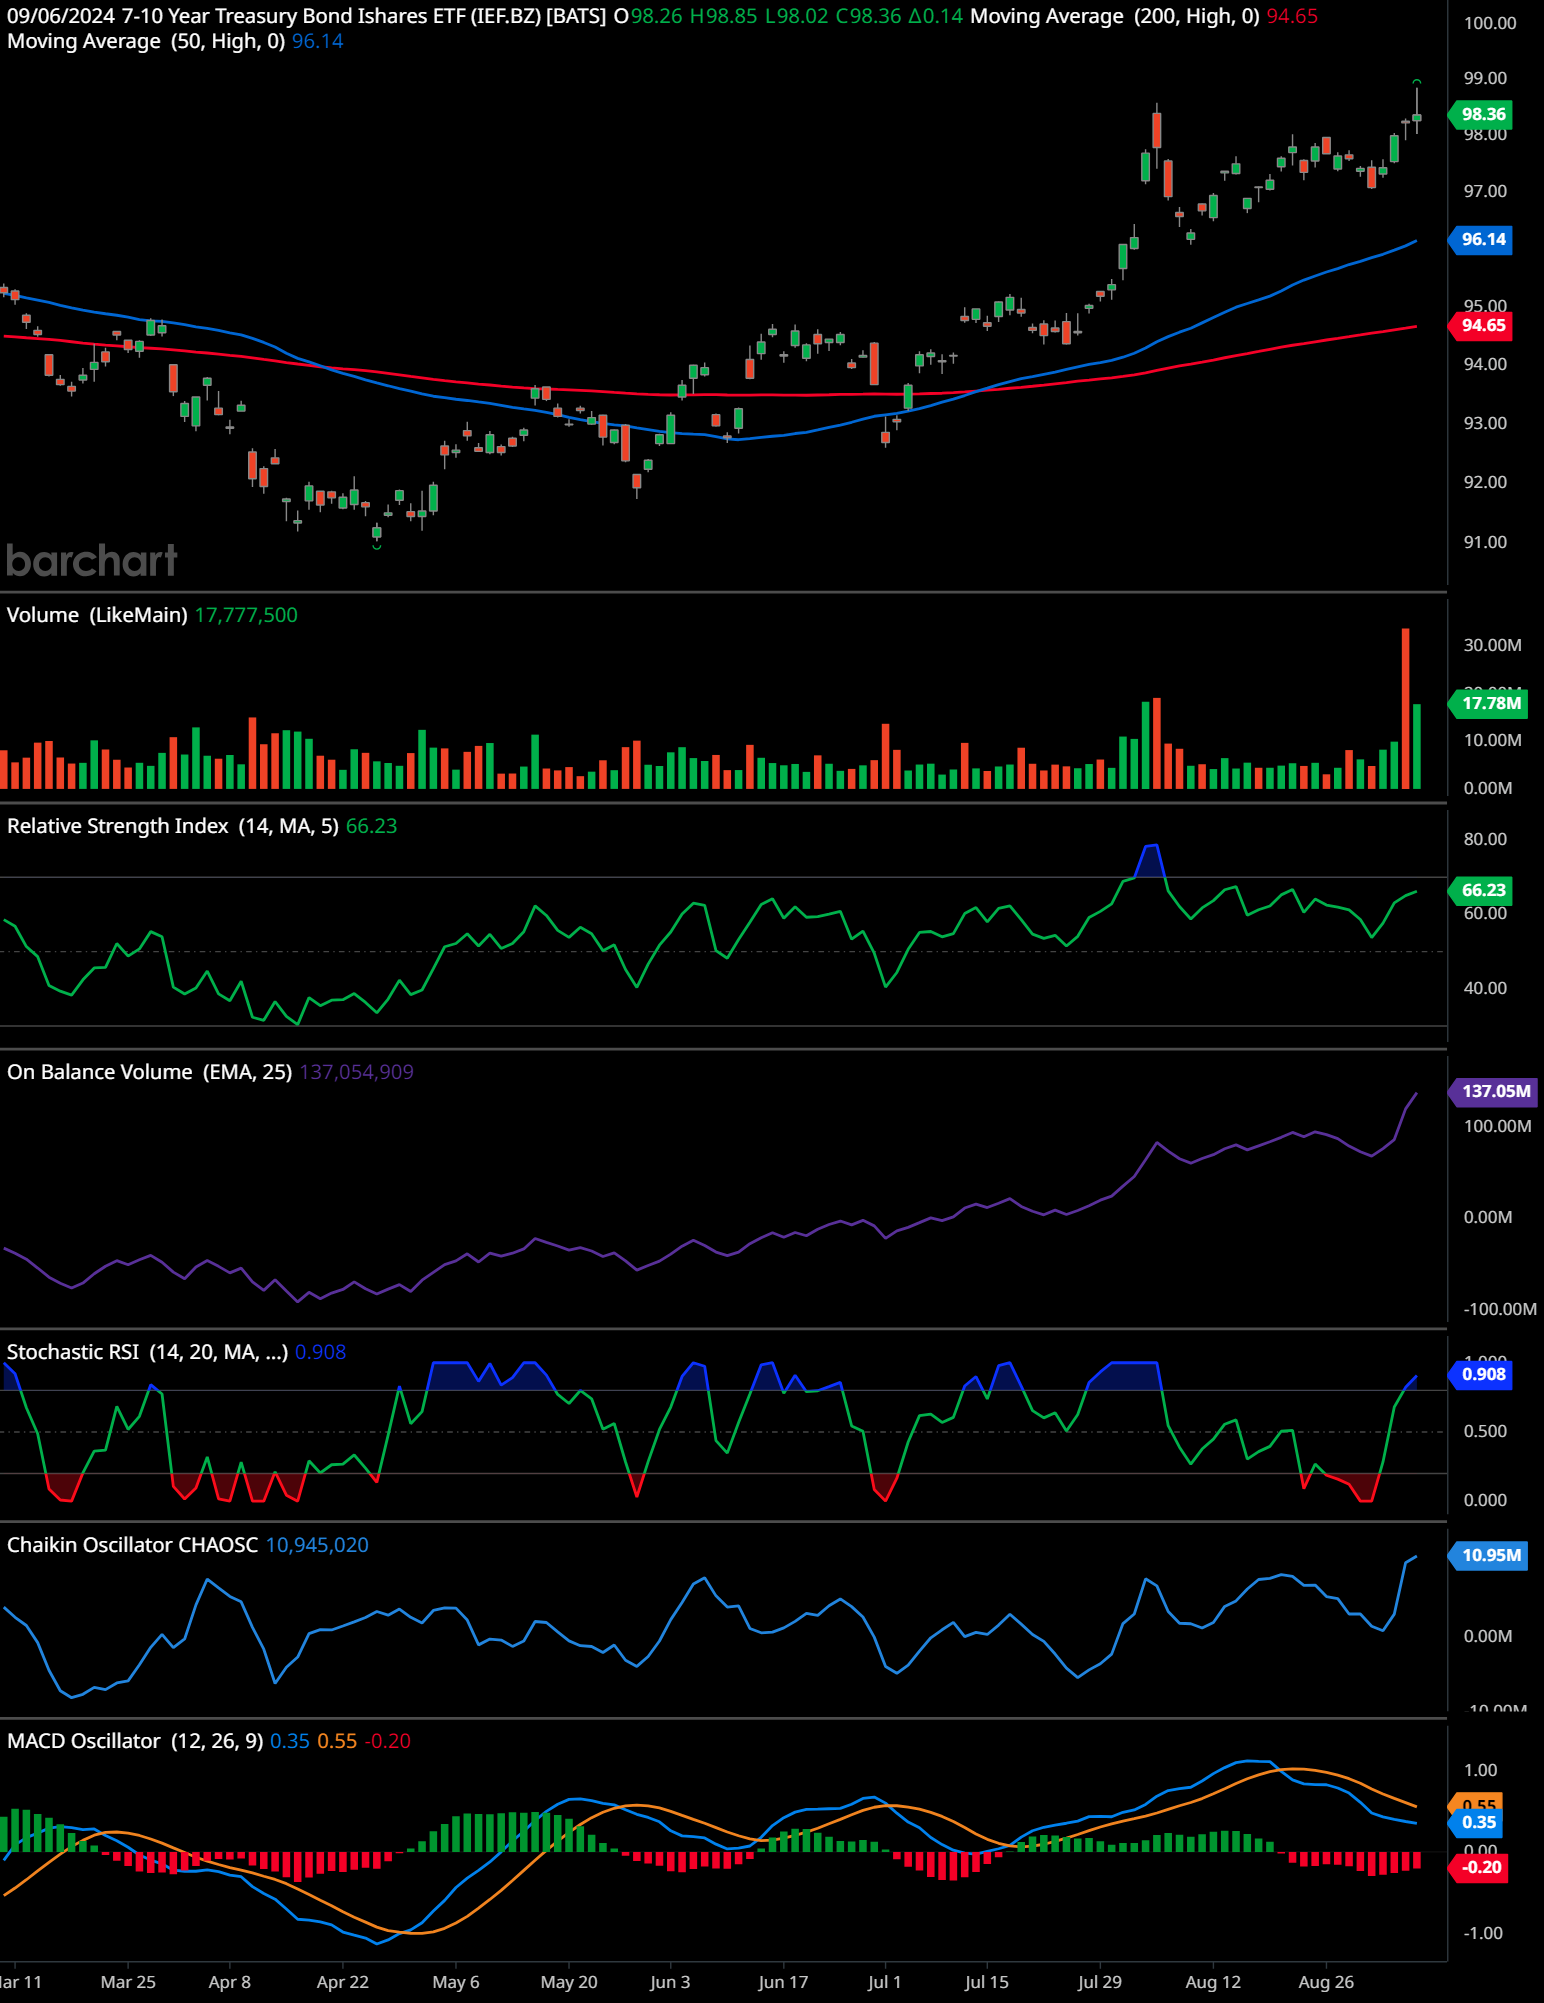Click the 'Chaikin Oscillator CHAOSC' label

tap(133, 1545)
